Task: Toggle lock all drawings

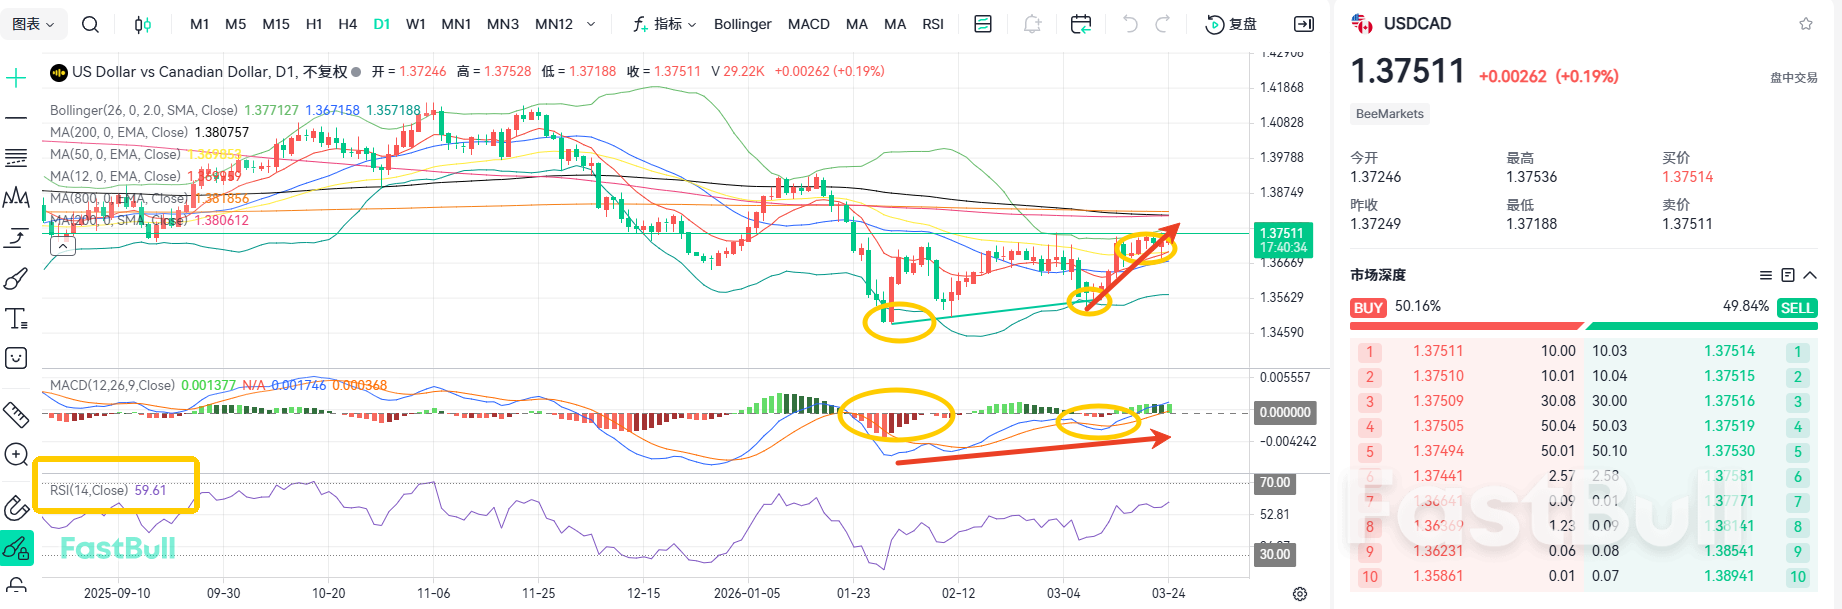Action: tap(16, 585)
